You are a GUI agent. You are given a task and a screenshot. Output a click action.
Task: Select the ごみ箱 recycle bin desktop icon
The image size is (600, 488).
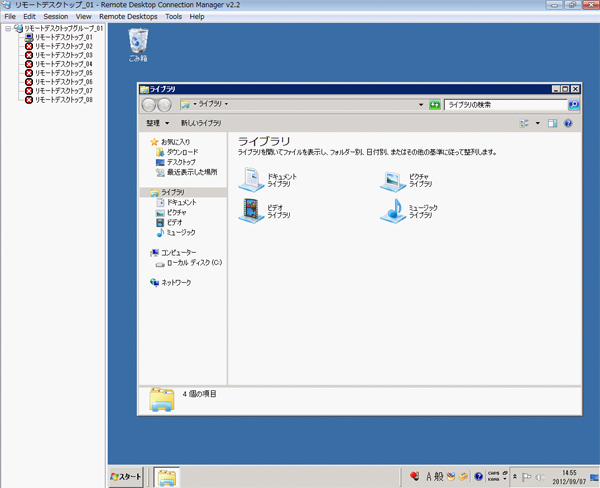pos(138,45)
